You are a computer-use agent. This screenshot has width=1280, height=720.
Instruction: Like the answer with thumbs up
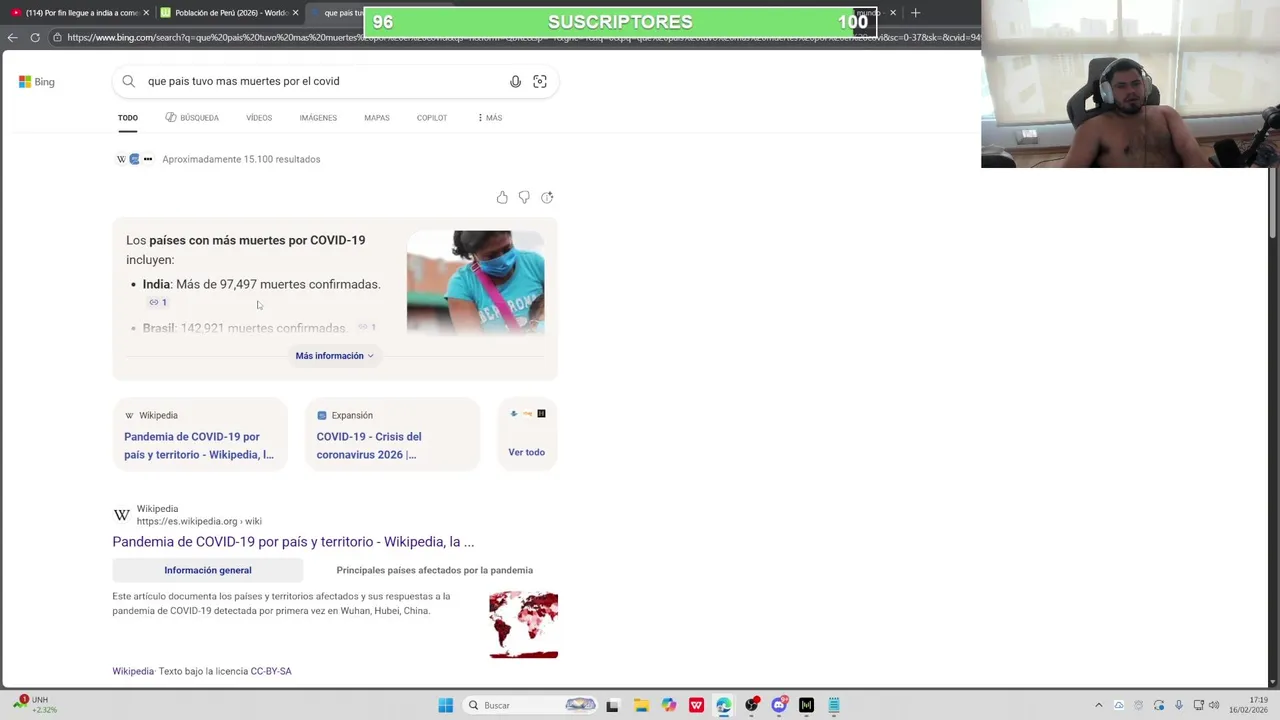coord(502,198)
